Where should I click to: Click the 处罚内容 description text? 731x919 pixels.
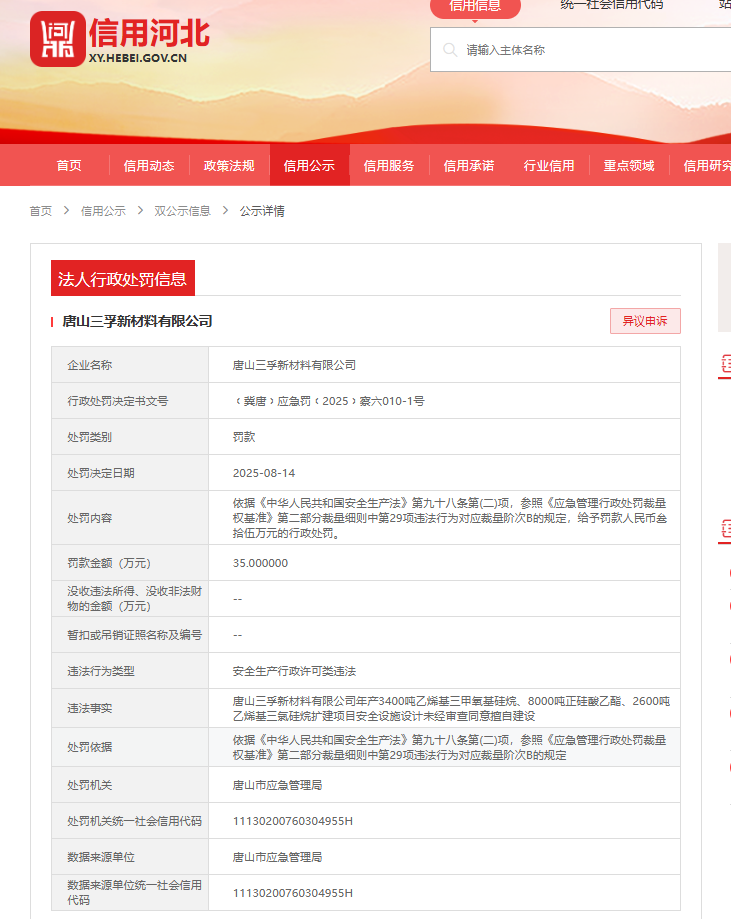pos(450,518)
